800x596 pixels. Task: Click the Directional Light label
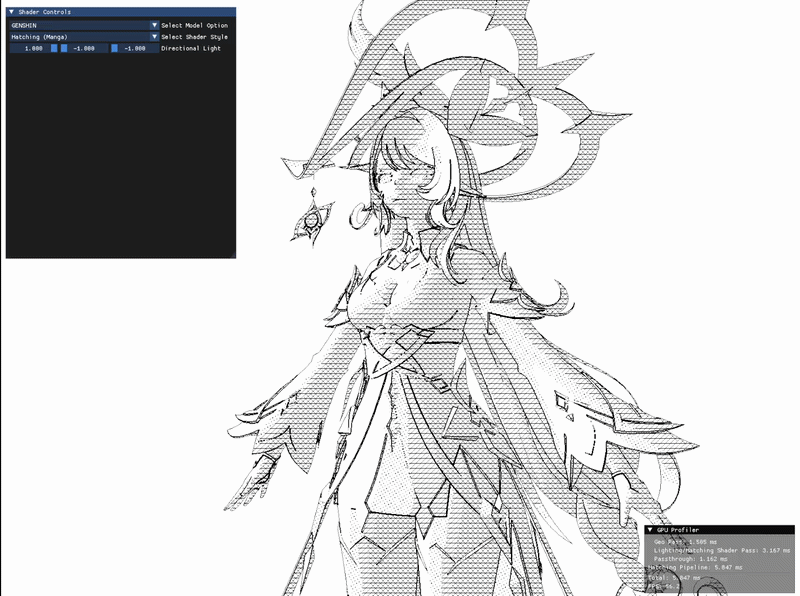[191, 48]
